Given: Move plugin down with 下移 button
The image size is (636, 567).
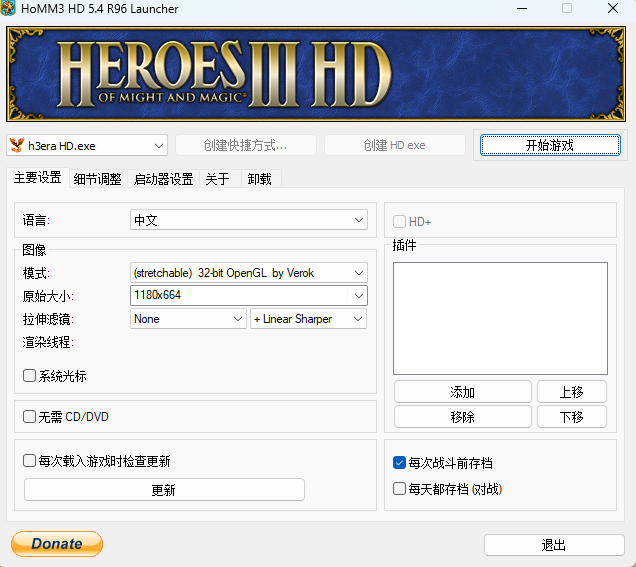Looking at the screenshot, I should [572, 417].
